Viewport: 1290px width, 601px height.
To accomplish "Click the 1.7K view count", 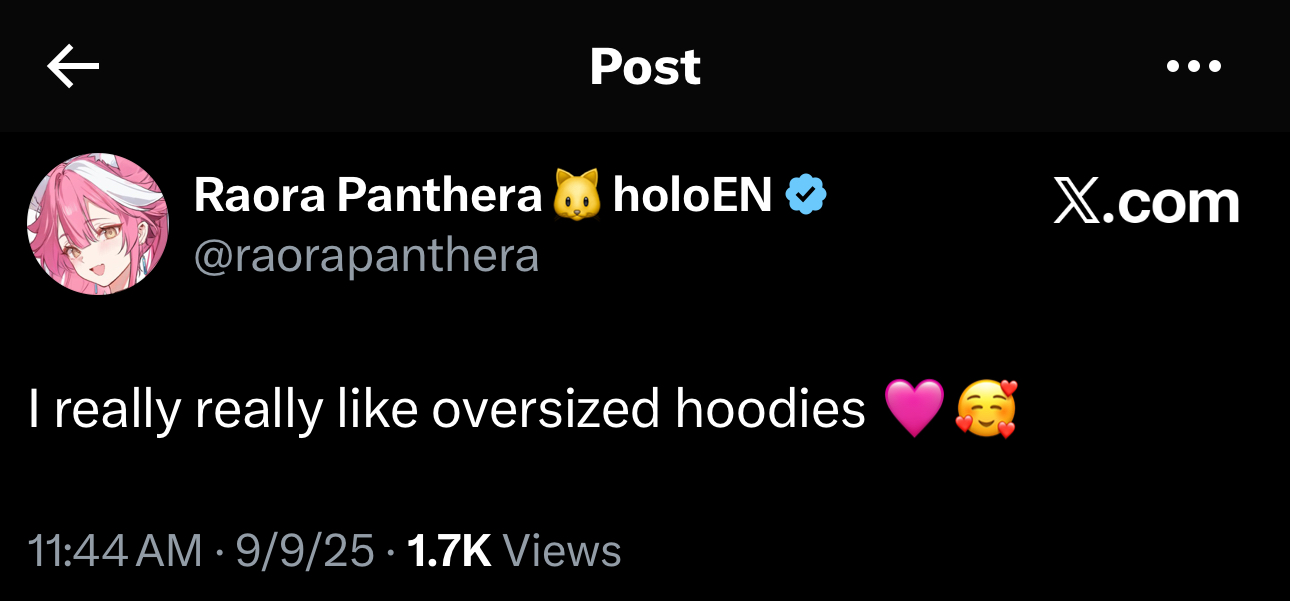I will (450, 551).
